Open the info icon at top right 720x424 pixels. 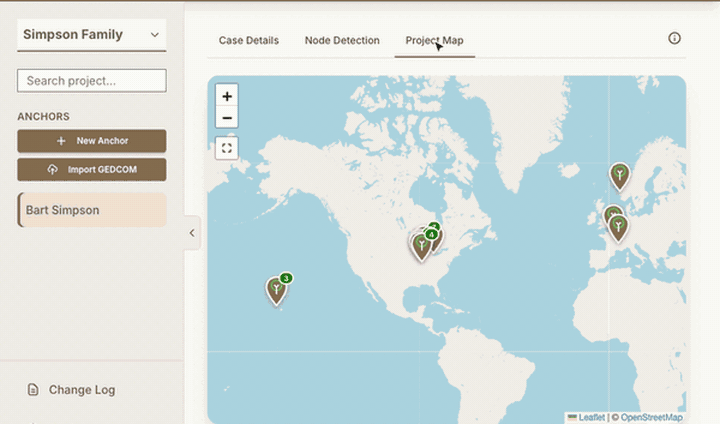pos(674,38)
